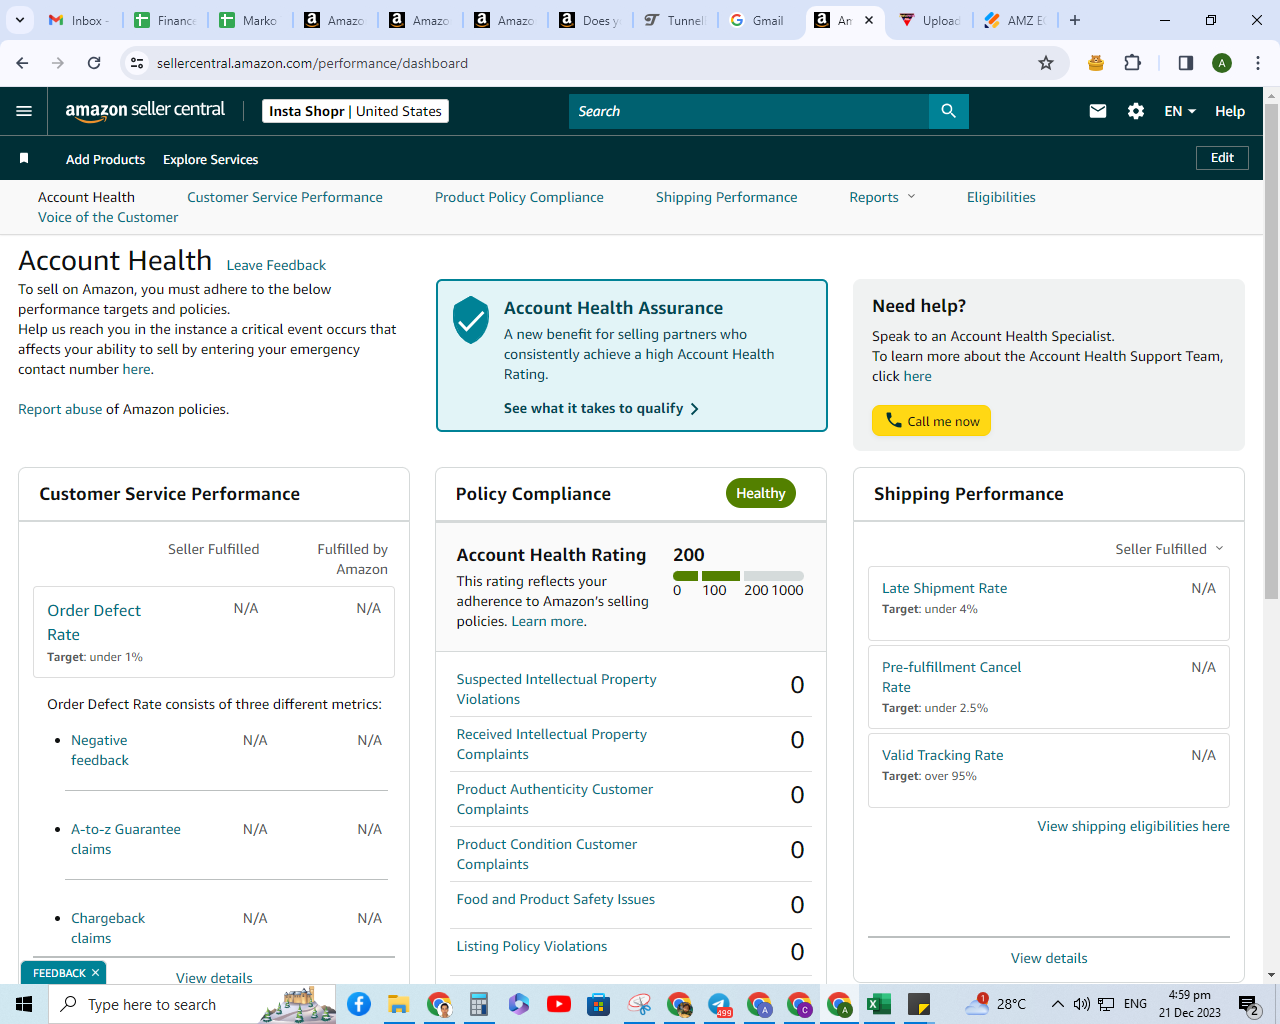Image resolution: width=1280 pixels, height=1024 pixels.
Task: Expand the Reports dropdown menu
Action: coord(882,197)
